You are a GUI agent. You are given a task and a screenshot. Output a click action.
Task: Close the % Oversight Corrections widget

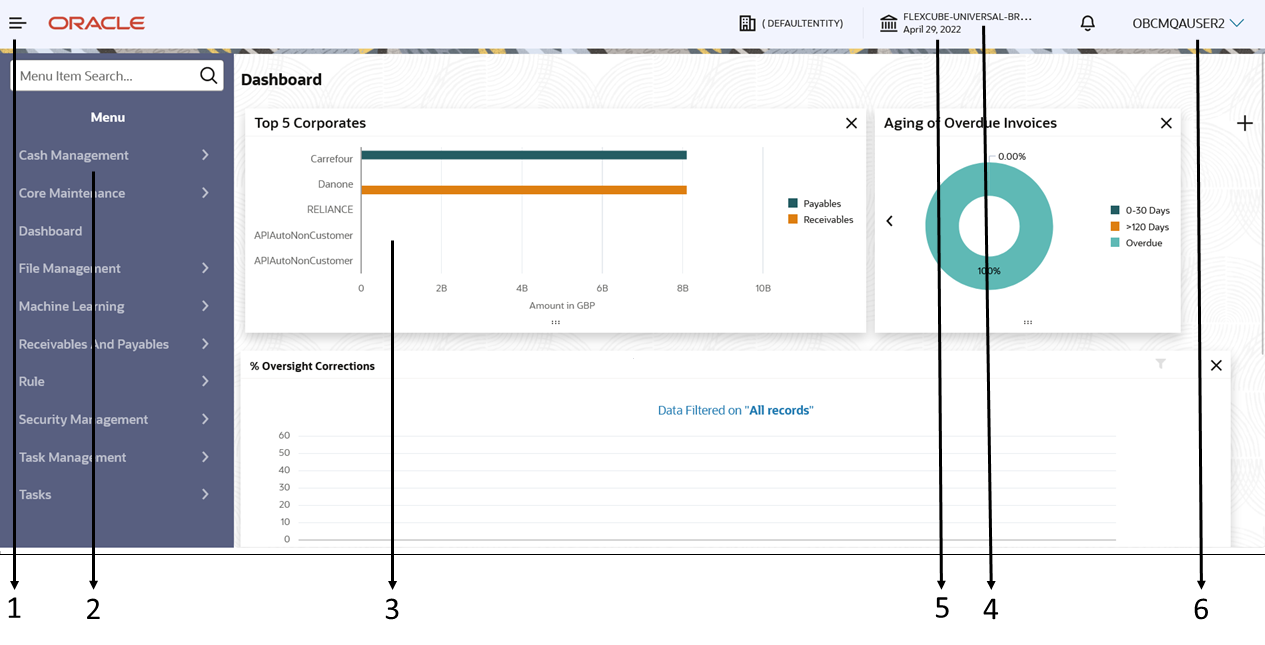pyautogui.click(x=1216, y=365)
